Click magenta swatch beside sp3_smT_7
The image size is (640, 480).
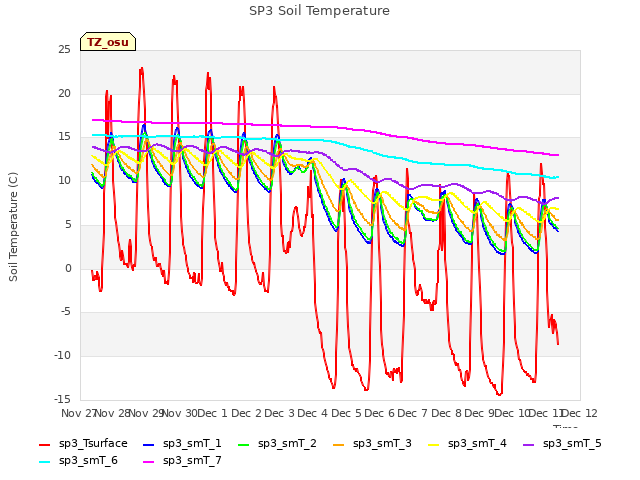click(x=149, y=462)
